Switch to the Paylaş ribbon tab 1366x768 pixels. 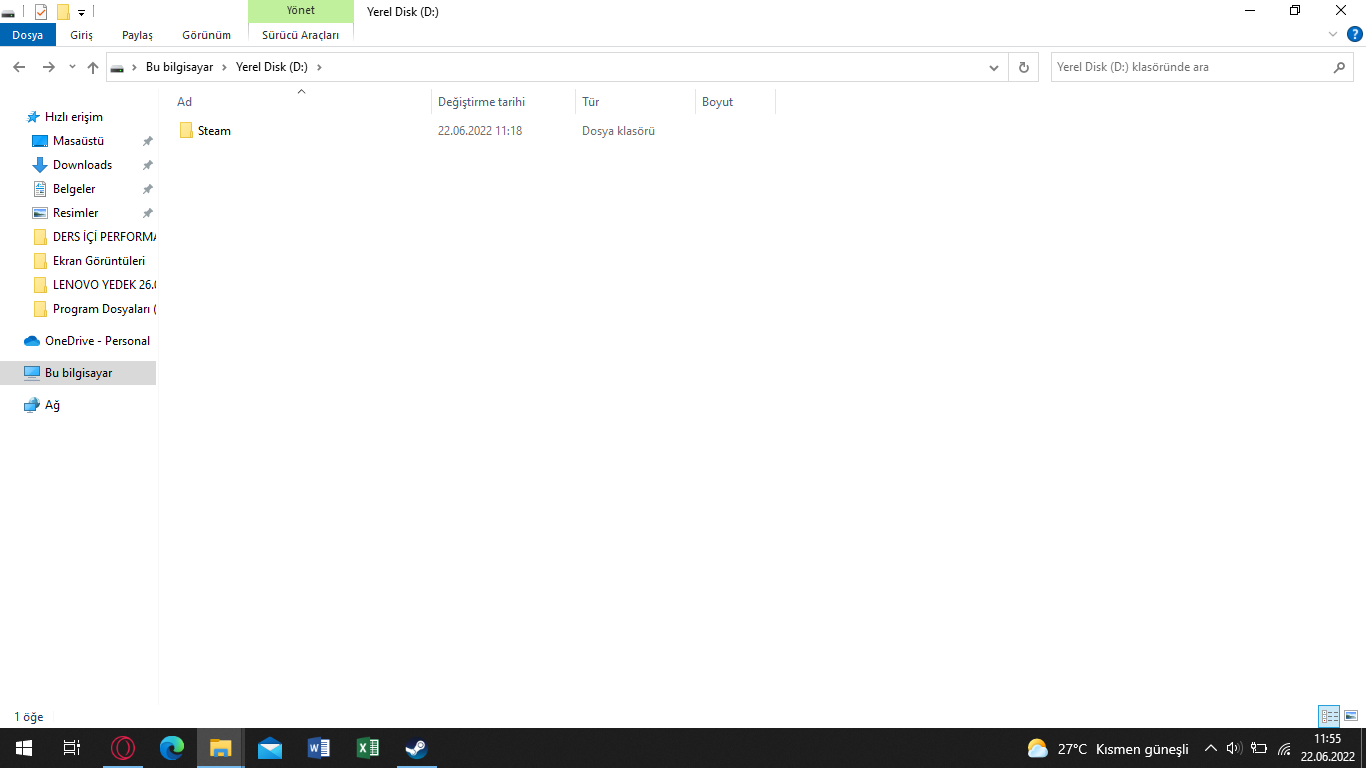[x=137, y=35]
